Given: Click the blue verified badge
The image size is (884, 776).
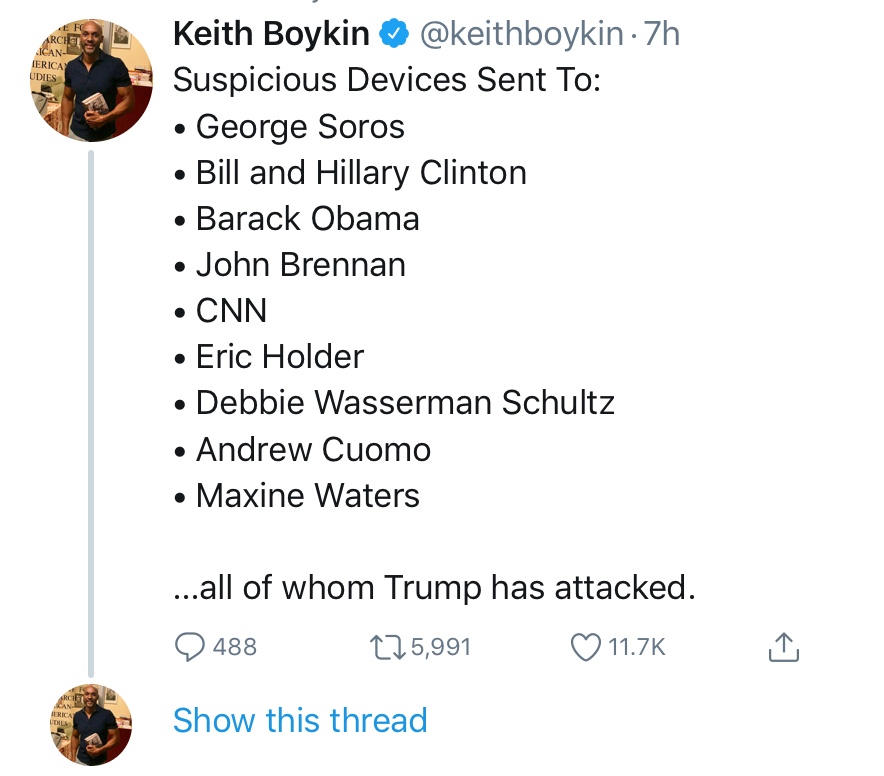Looking at the screenshot, I should pyautogui.click(x=395, y=35).
